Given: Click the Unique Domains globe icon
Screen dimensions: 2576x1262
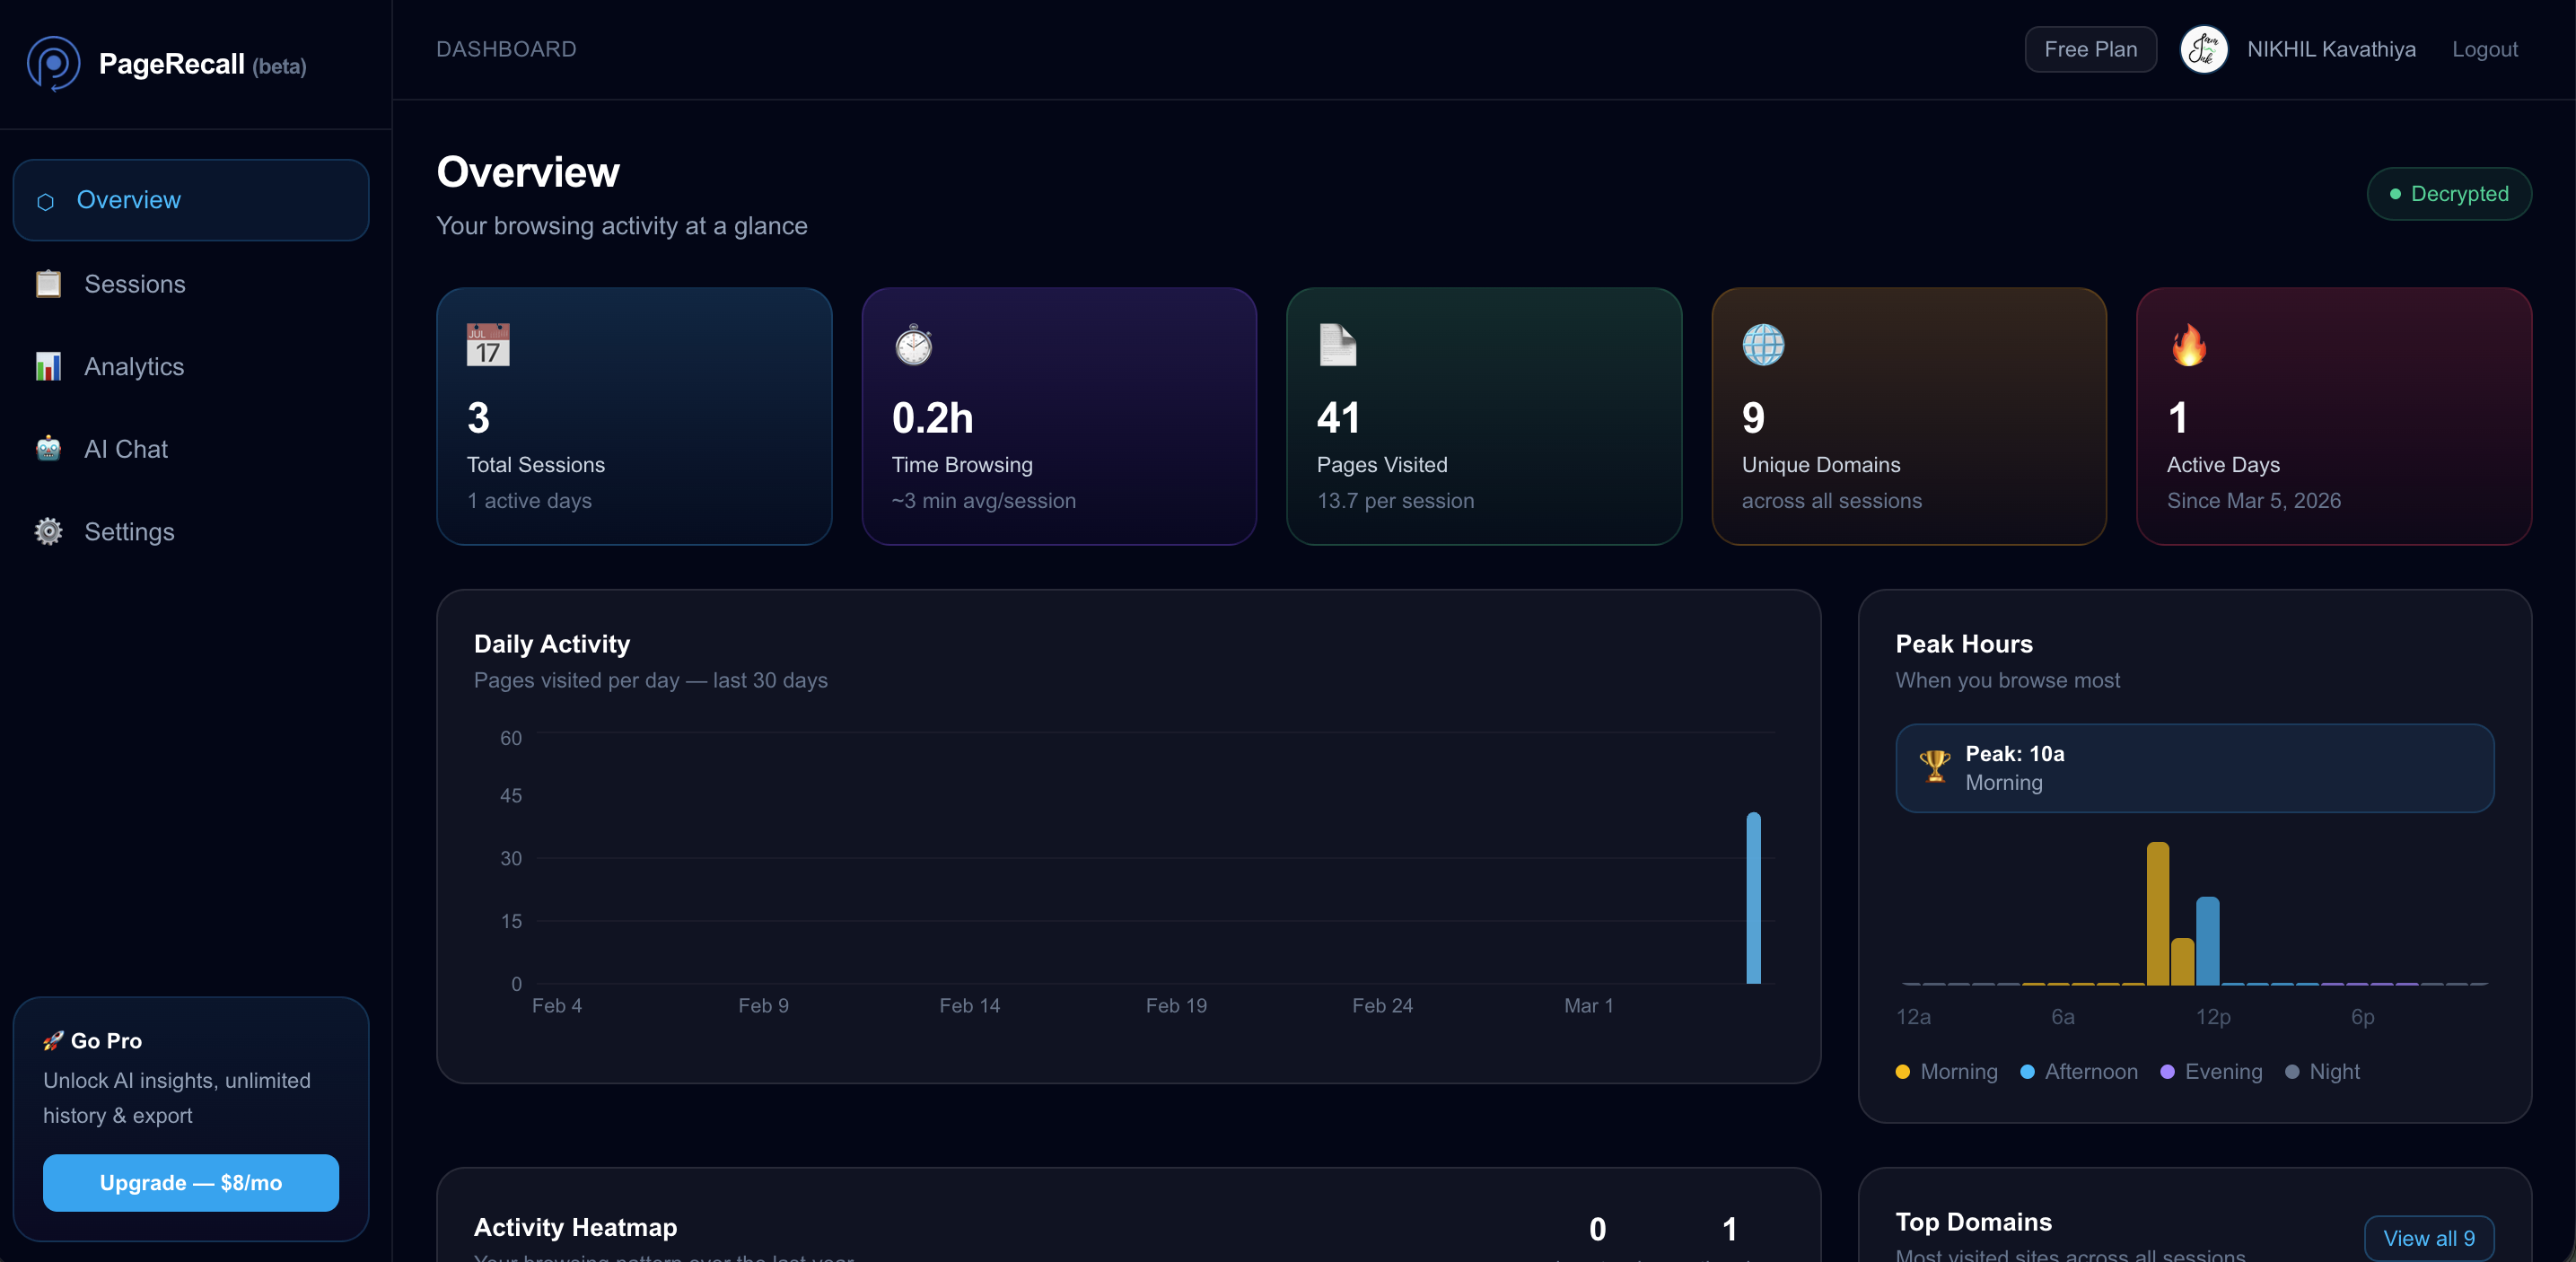Looking at the screenshot, I should pos(1762,345).
